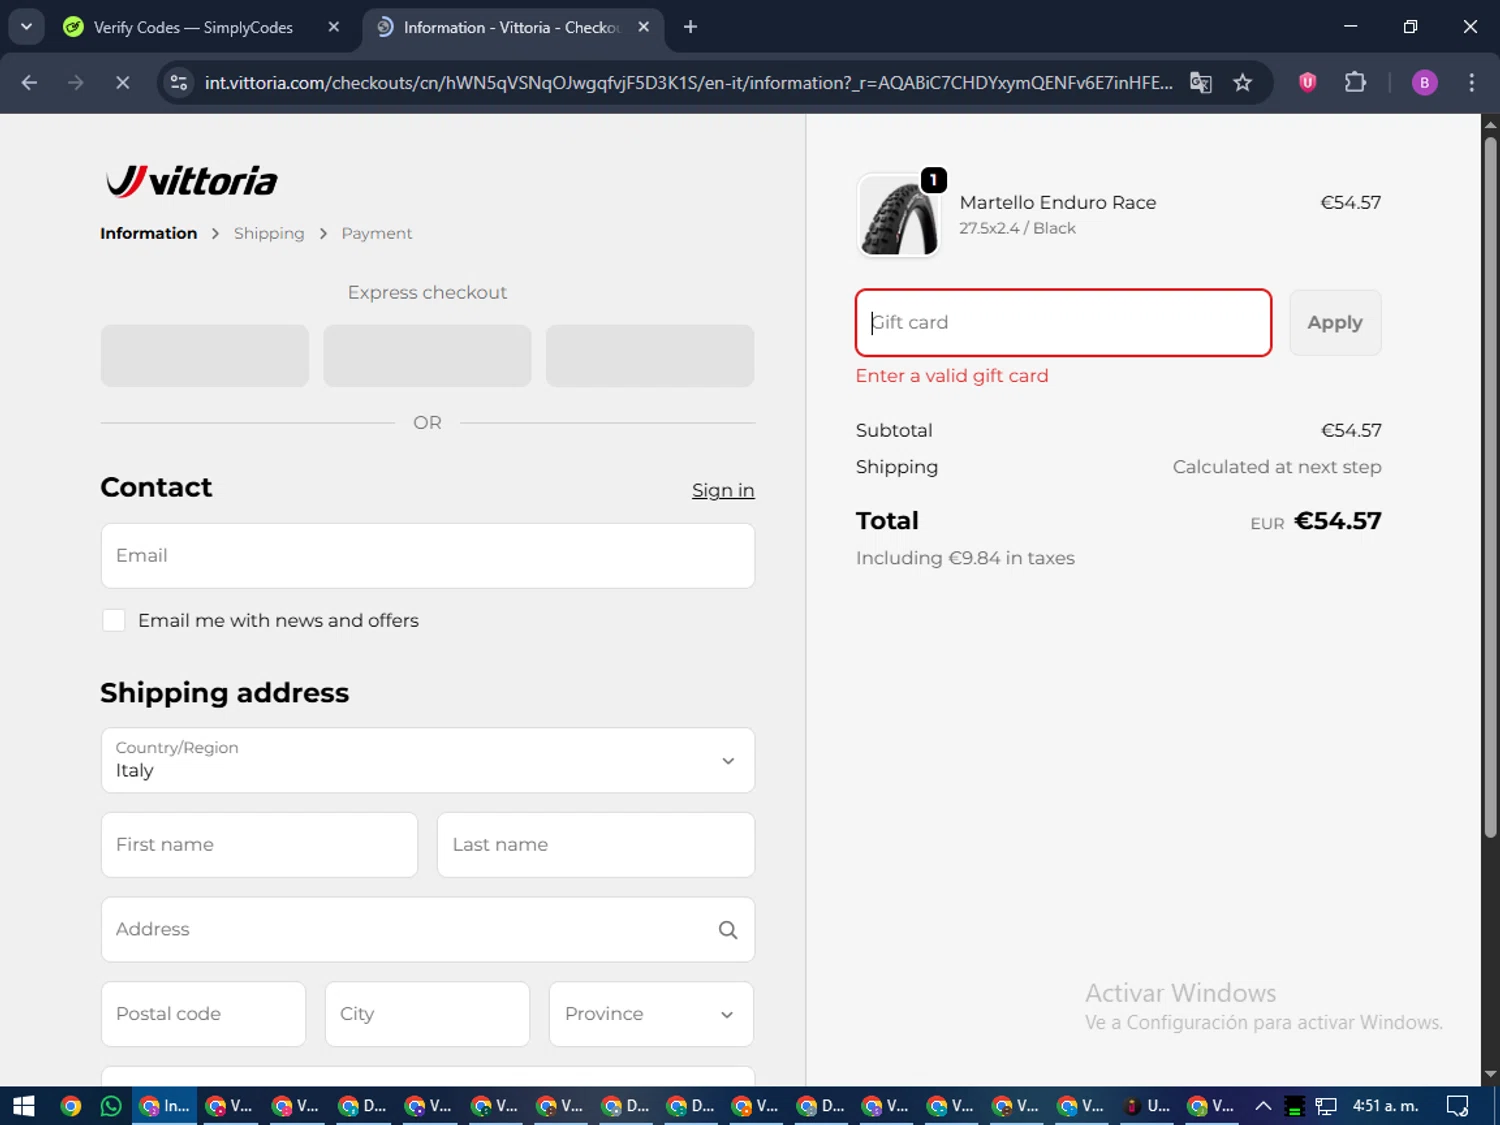Image resolution: width=1500 pixels, height=1125 pixels.
Task: Click the City field
Action: click(x=427, y=1014)
